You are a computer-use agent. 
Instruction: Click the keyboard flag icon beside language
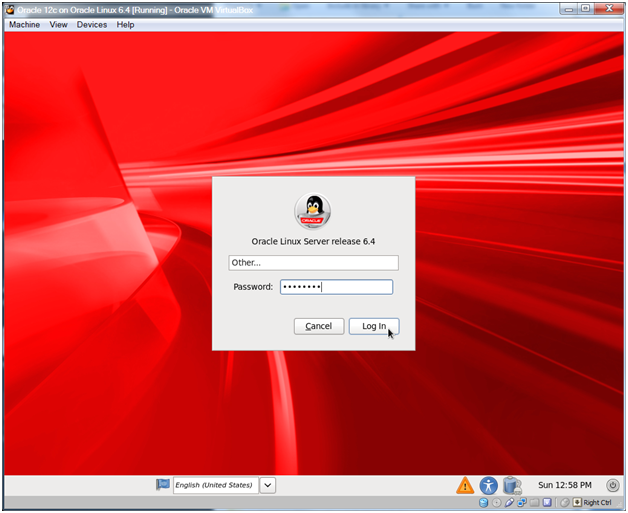pyautogui.click(x=162, y=485)
